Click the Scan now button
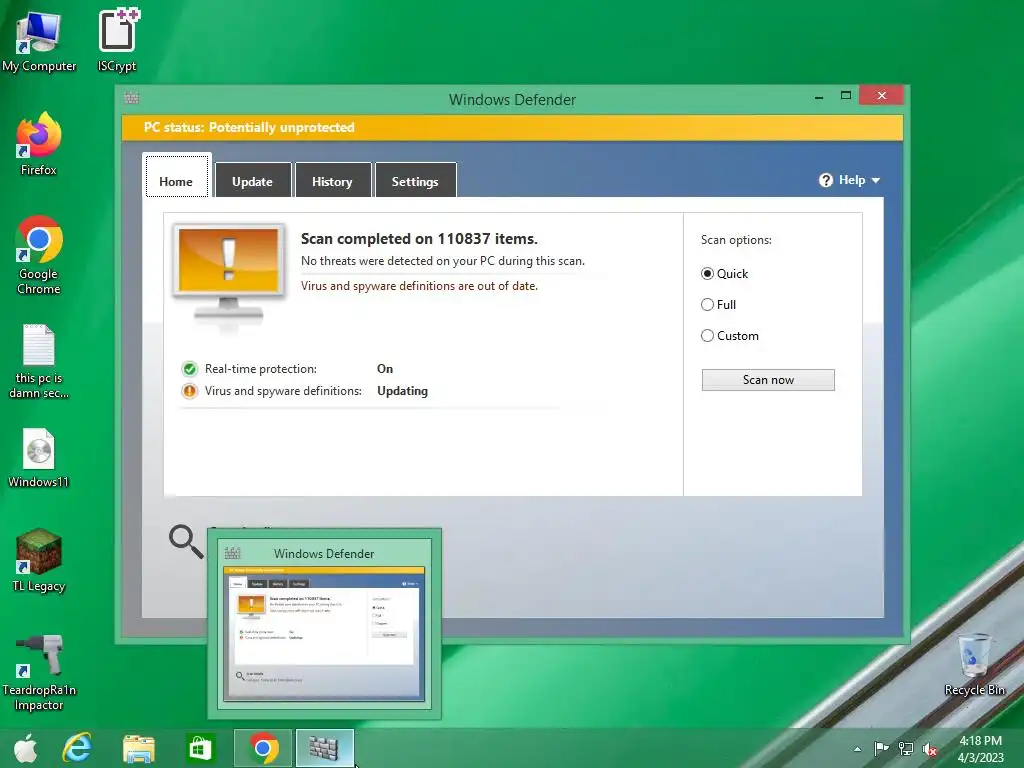The image size is (1024, 768). 768,380
